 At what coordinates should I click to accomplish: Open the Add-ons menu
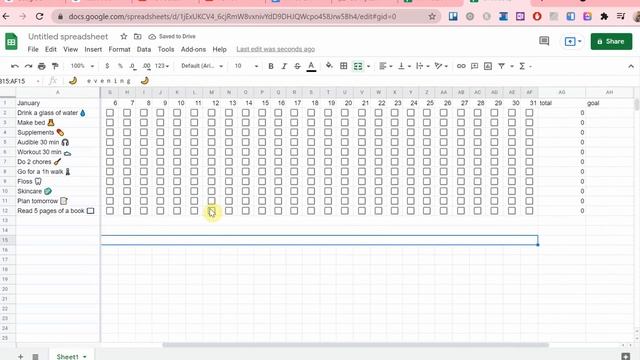[x=193, y=49]
